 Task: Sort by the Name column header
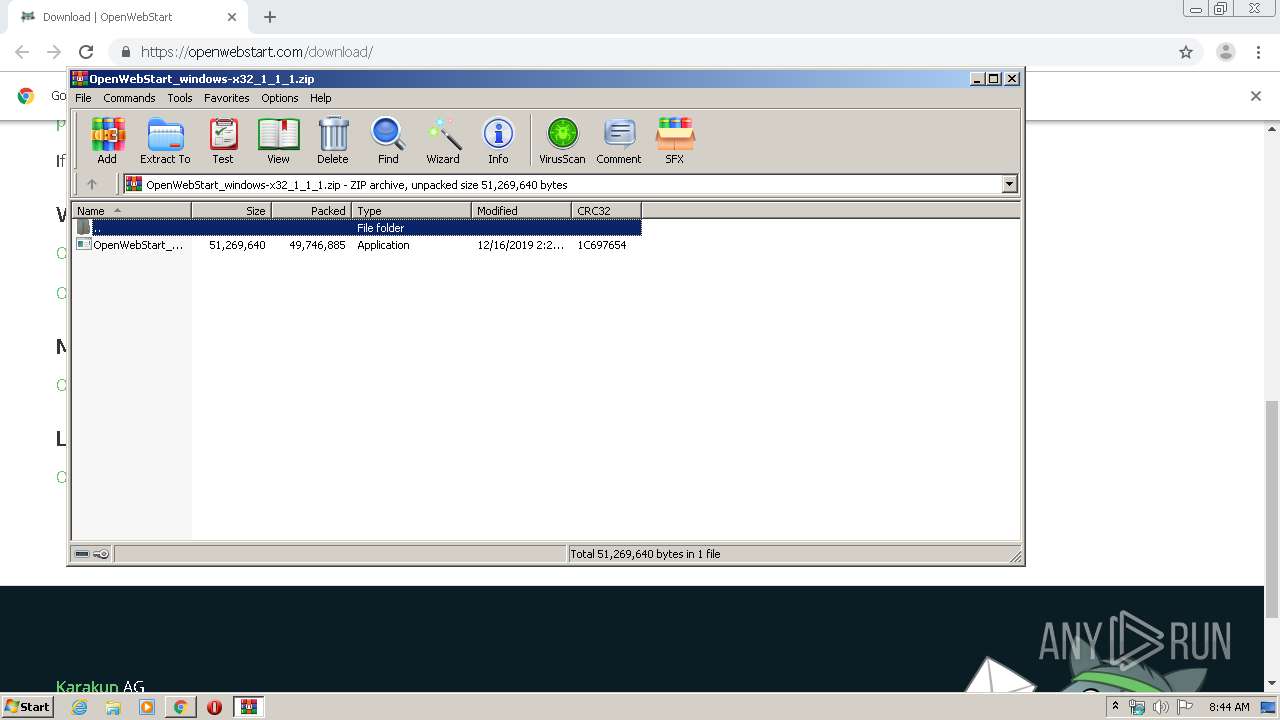tap(131, 210)
